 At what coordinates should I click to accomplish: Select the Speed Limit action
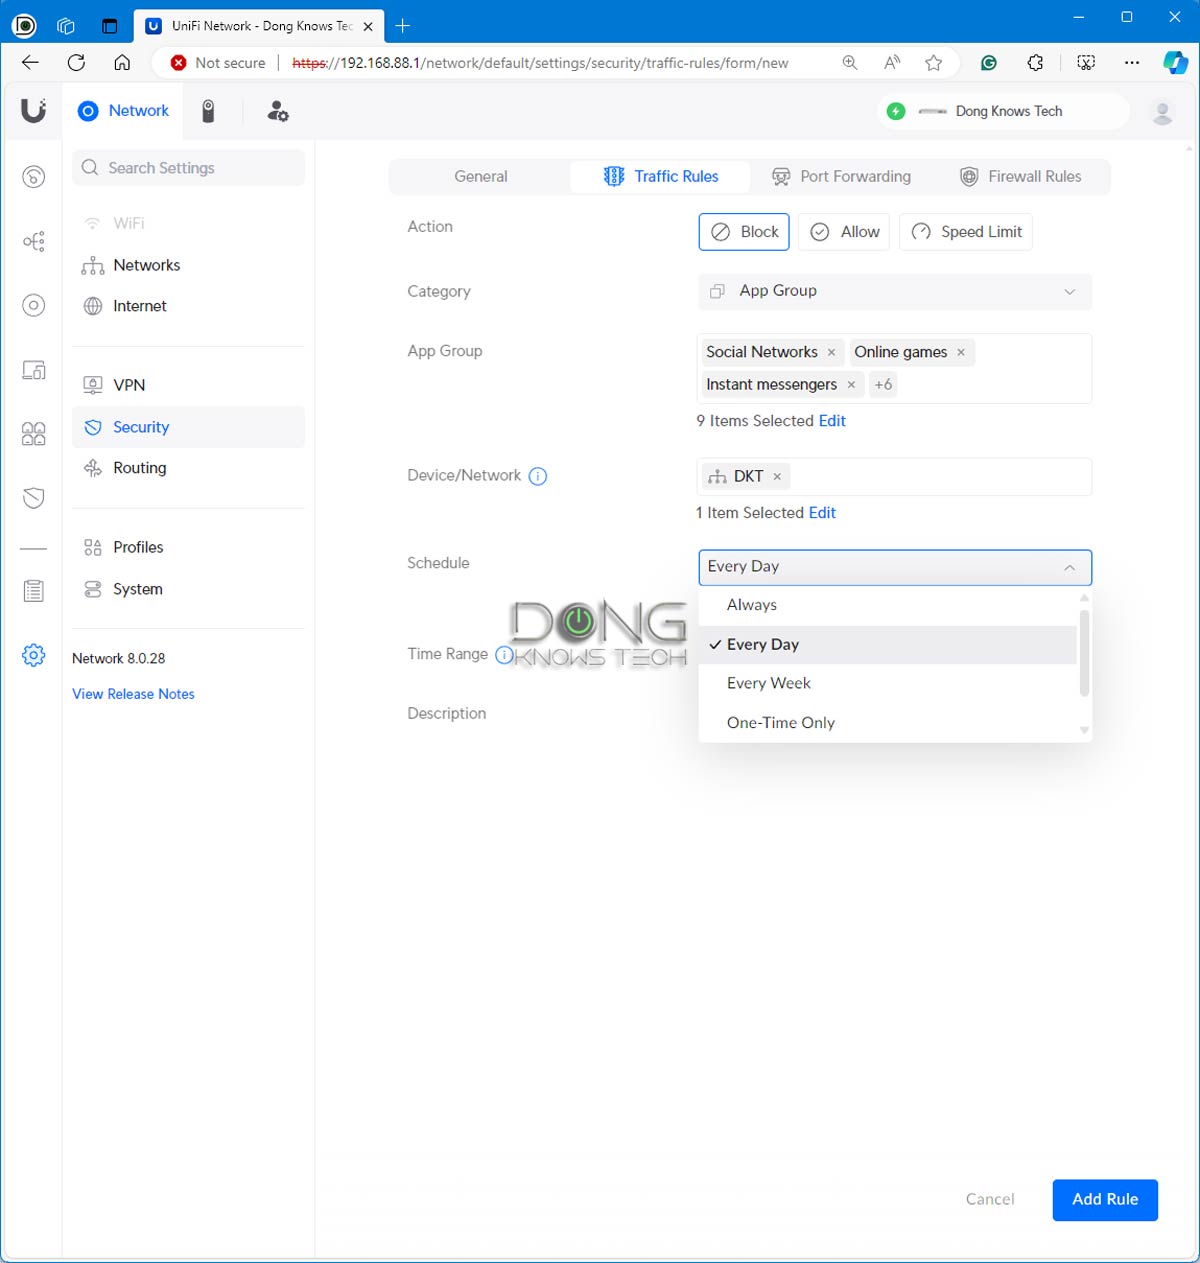tap(966, 232)
